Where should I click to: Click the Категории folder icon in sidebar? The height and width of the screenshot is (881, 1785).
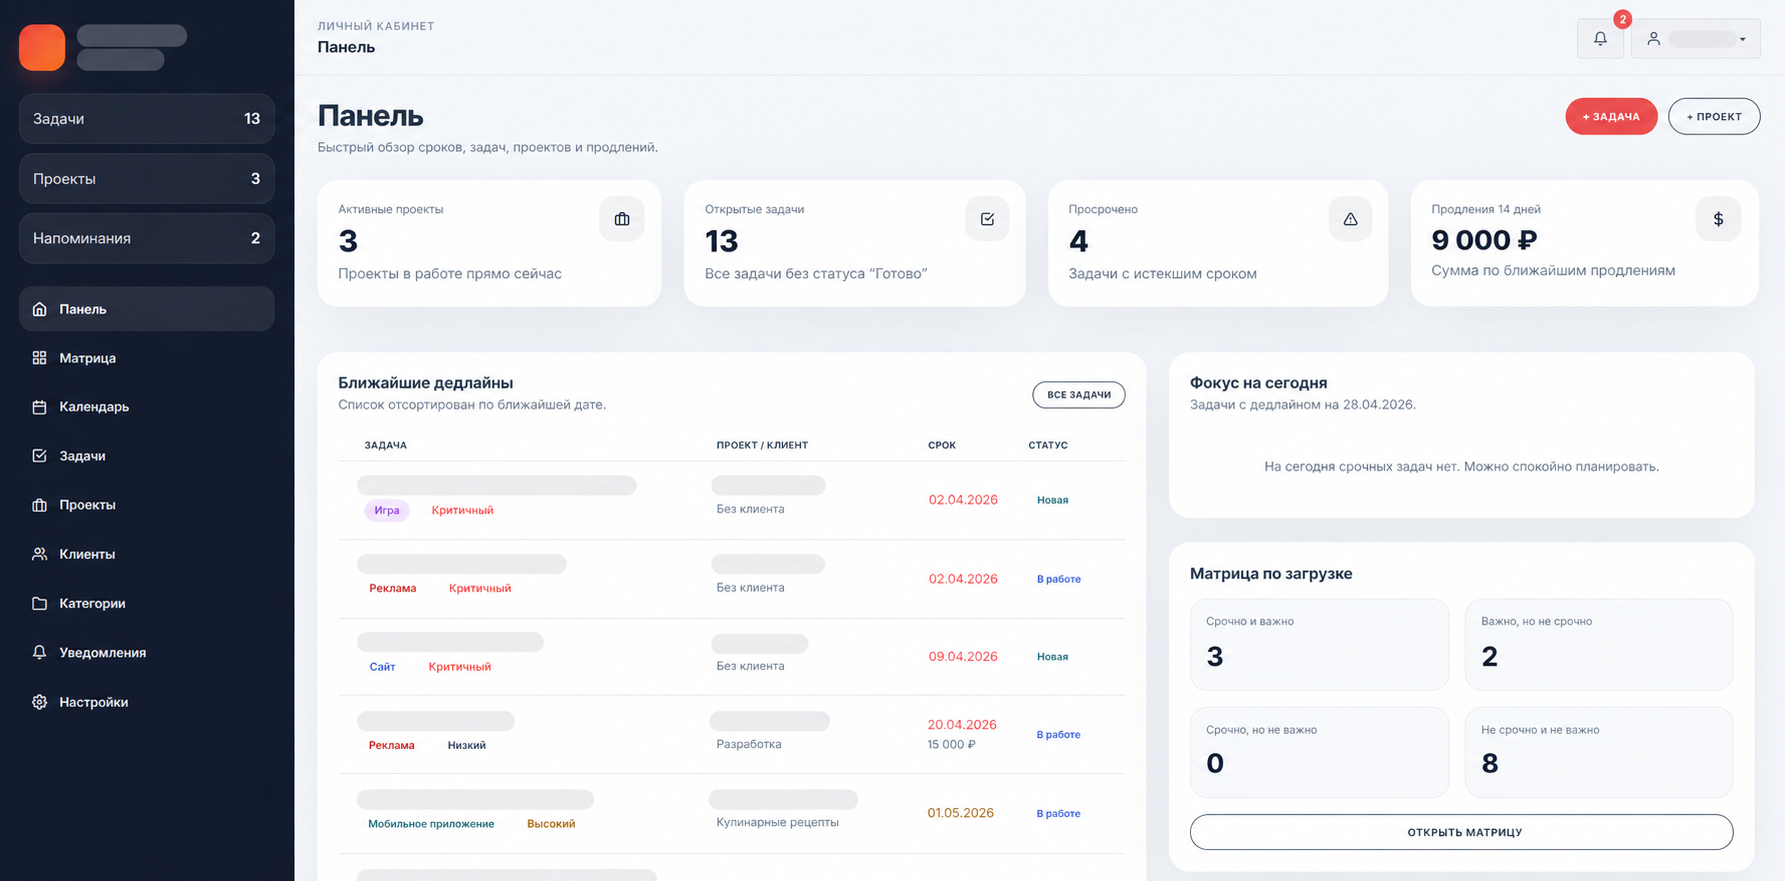(40, 603)
